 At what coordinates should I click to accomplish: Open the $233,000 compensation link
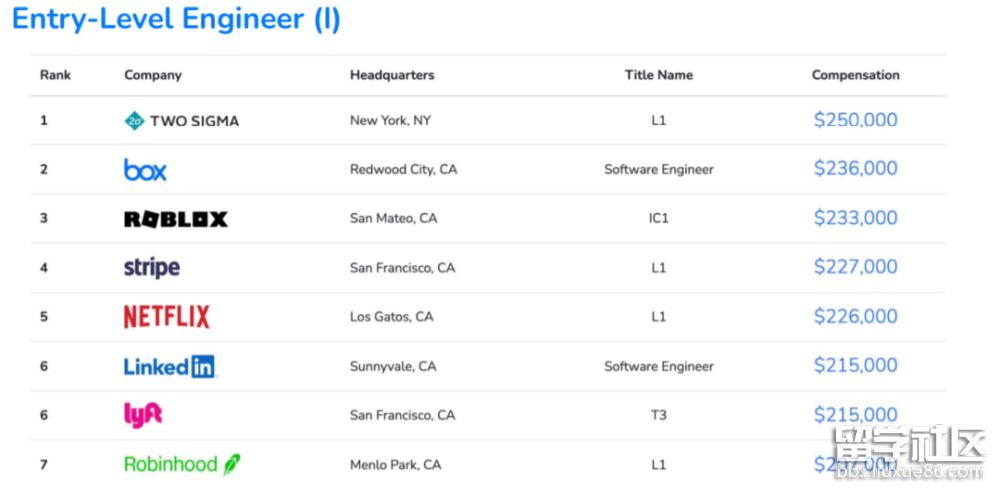[x=855, y=218]
